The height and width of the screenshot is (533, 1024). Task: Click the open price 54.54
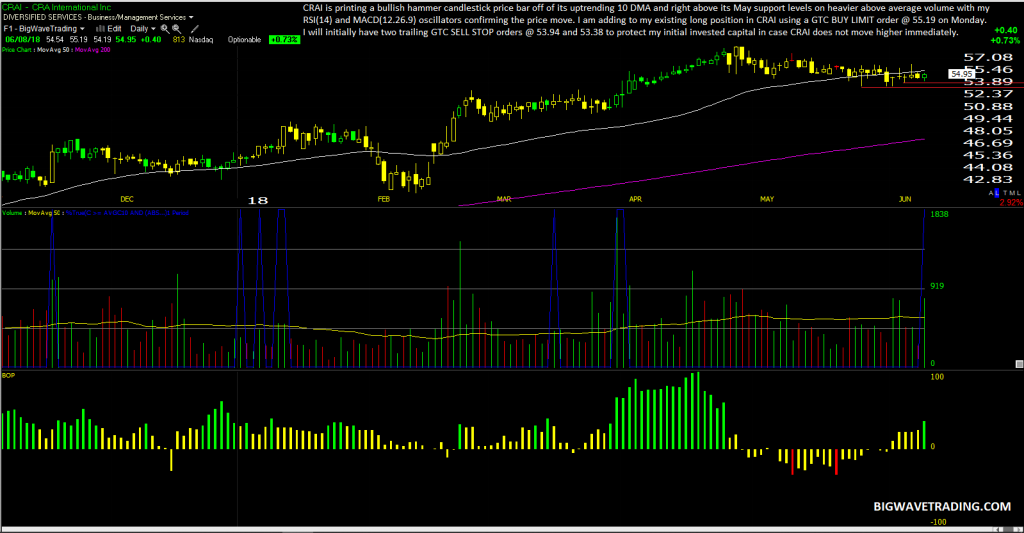(55, 40)
